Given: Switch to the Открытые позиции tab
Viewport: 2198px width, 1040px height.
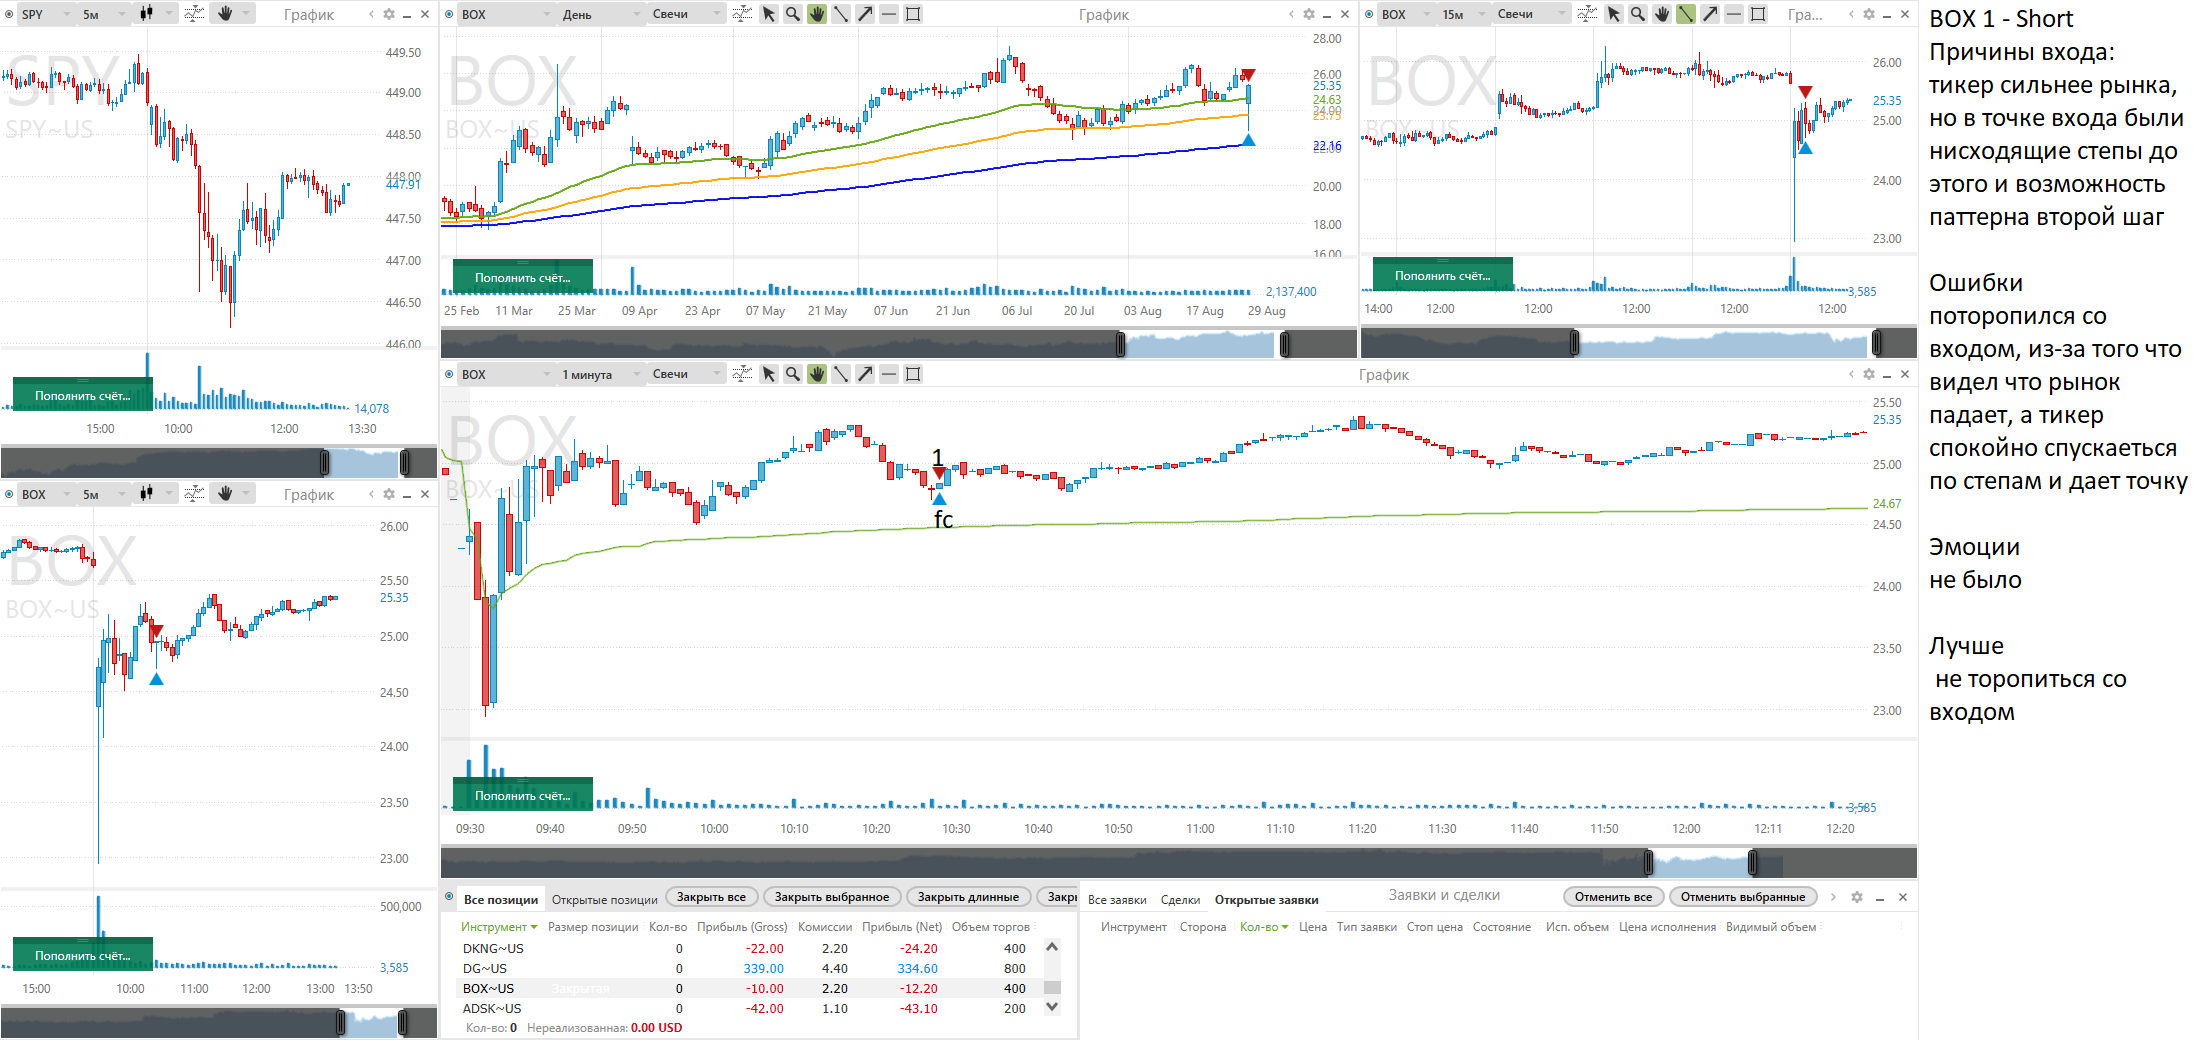Looking at the screenshot, I should point(604,900).
